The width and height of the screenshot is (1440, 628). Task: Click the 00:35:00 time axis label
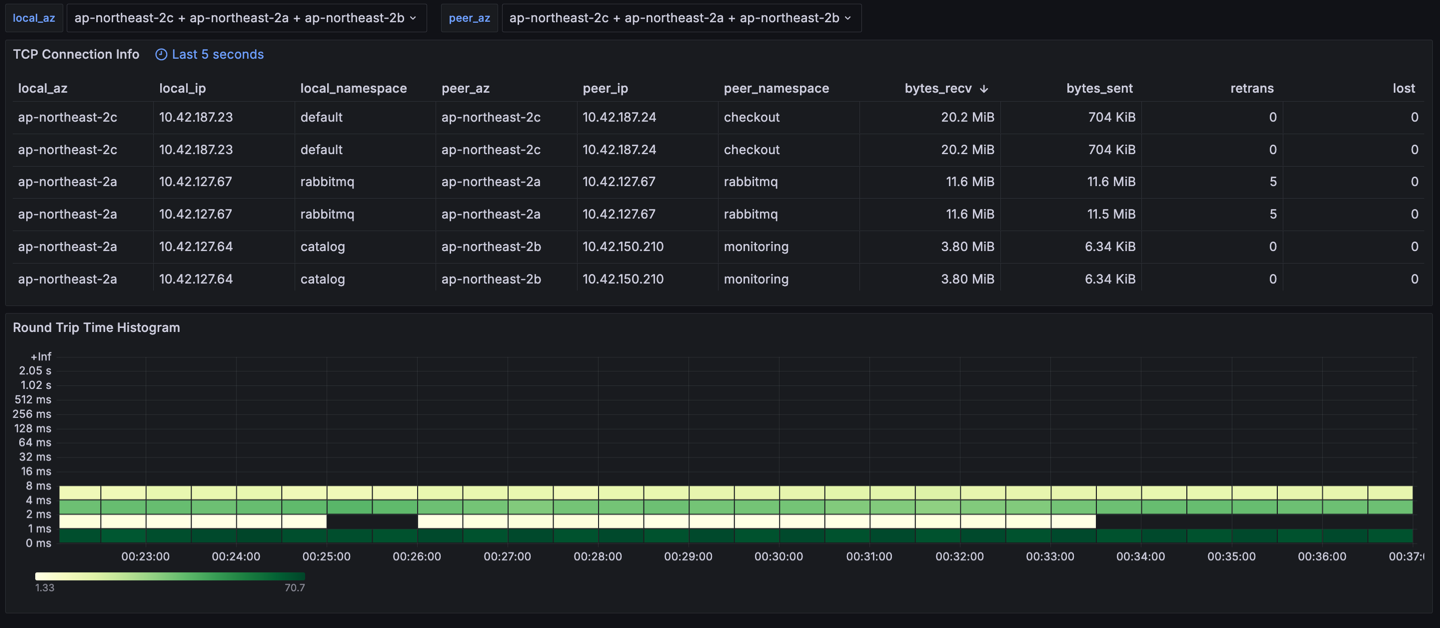pyautogui.click(x=1231, y=557)
